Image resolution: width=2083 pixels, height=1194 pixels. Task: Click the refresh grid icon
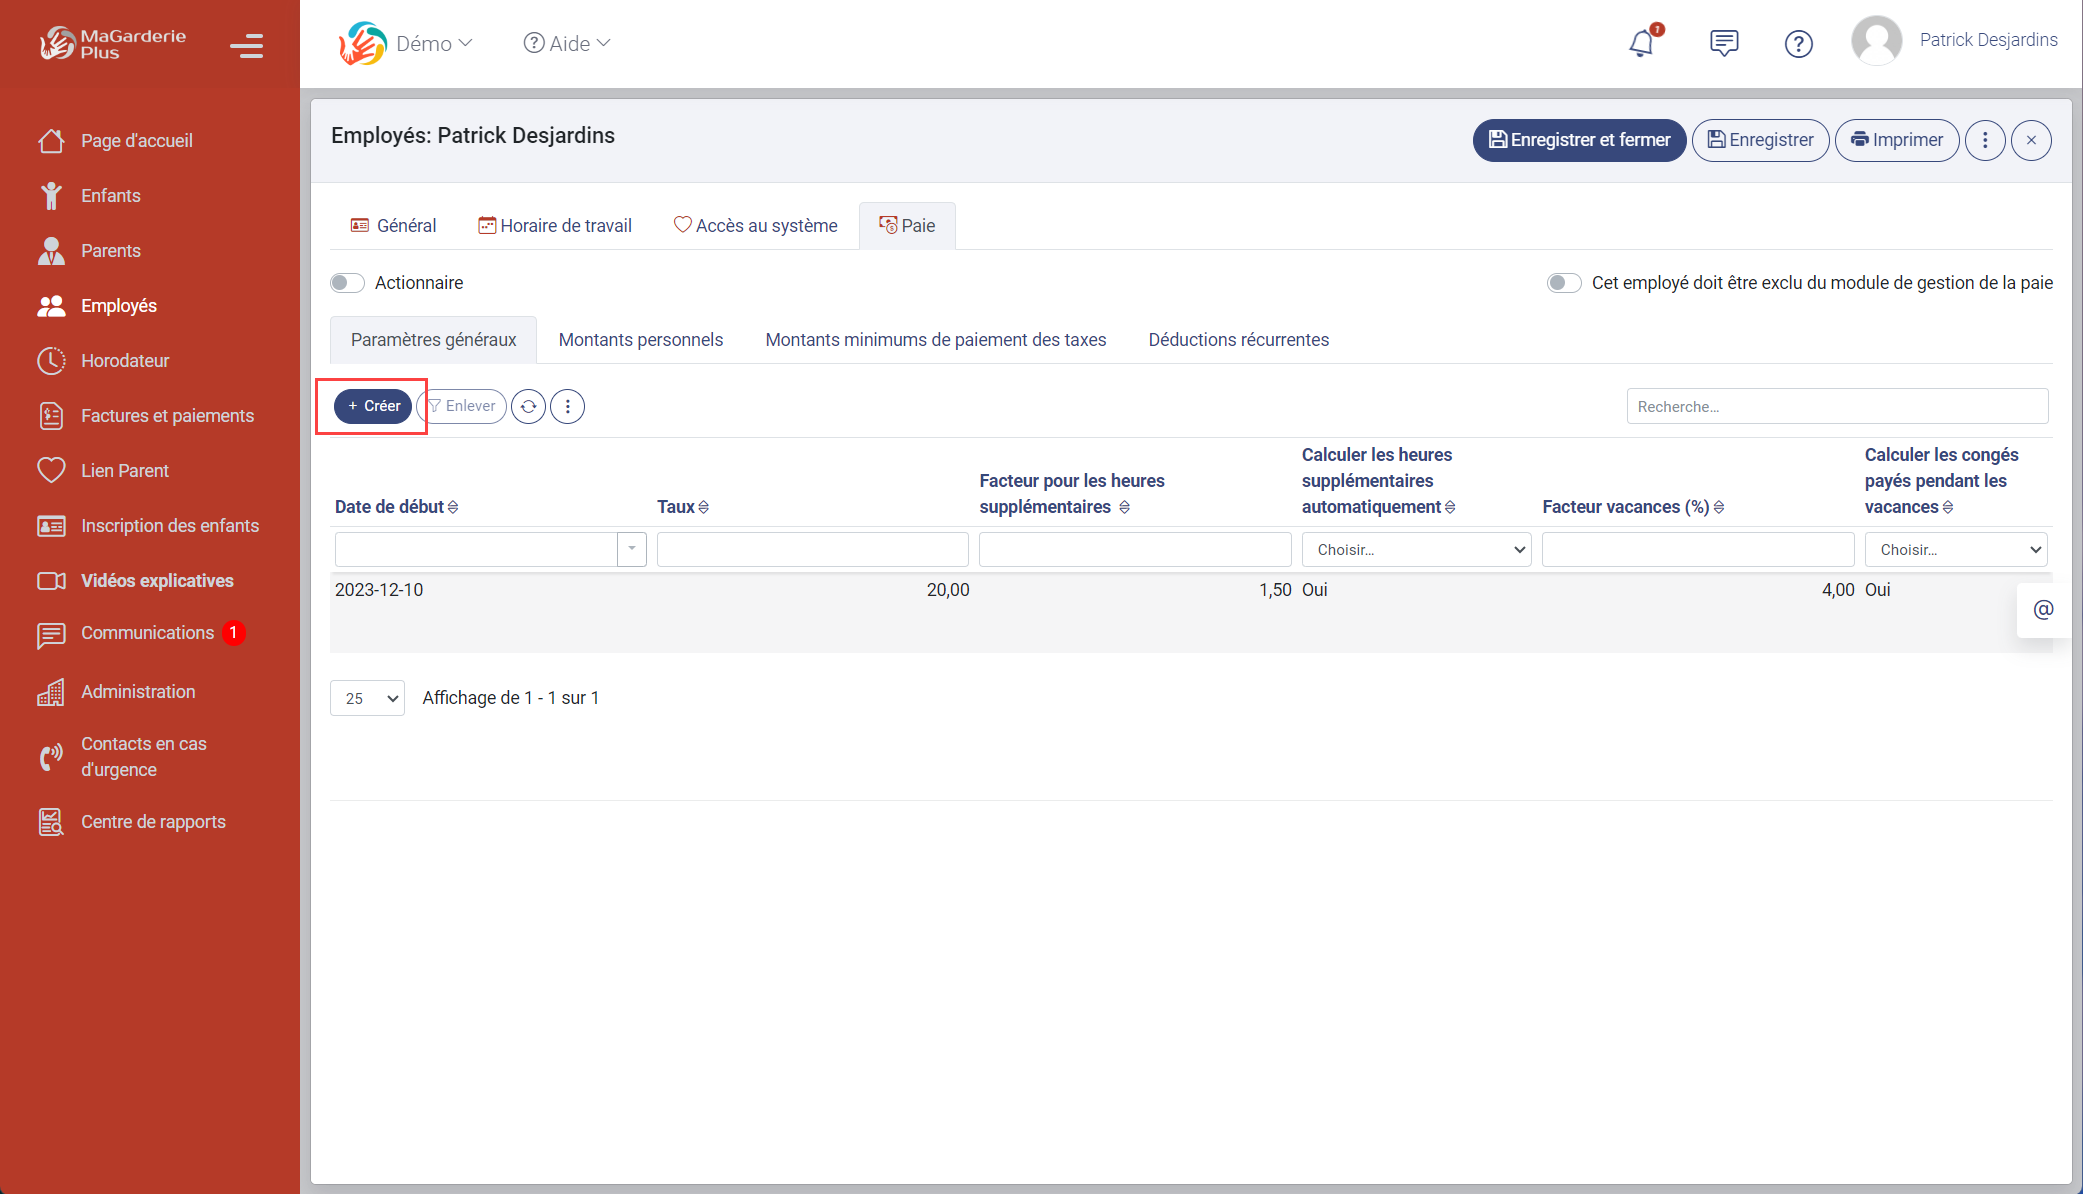click(528, 407)
